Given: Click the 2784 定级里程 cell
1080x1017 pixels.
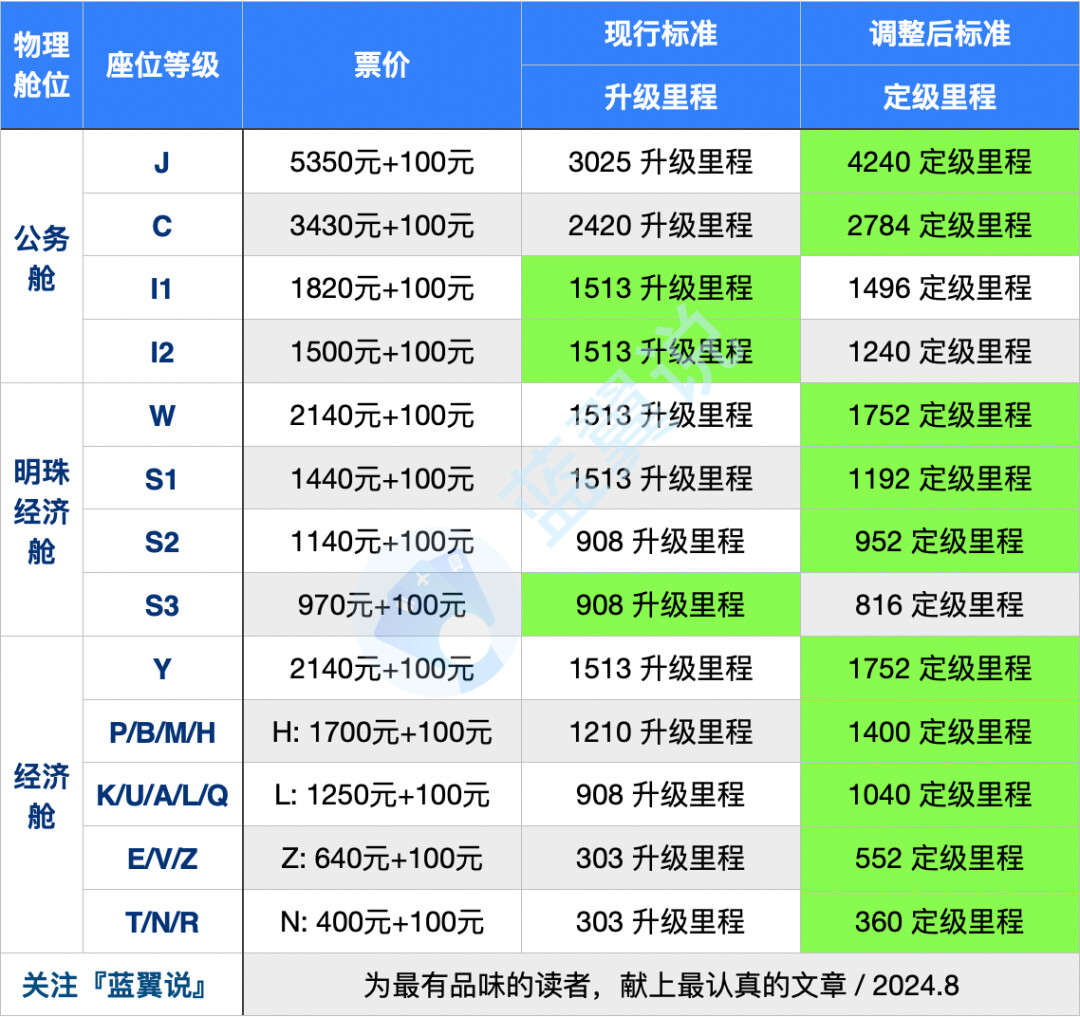Looking at the screenshot, I should tap(939, 225).
